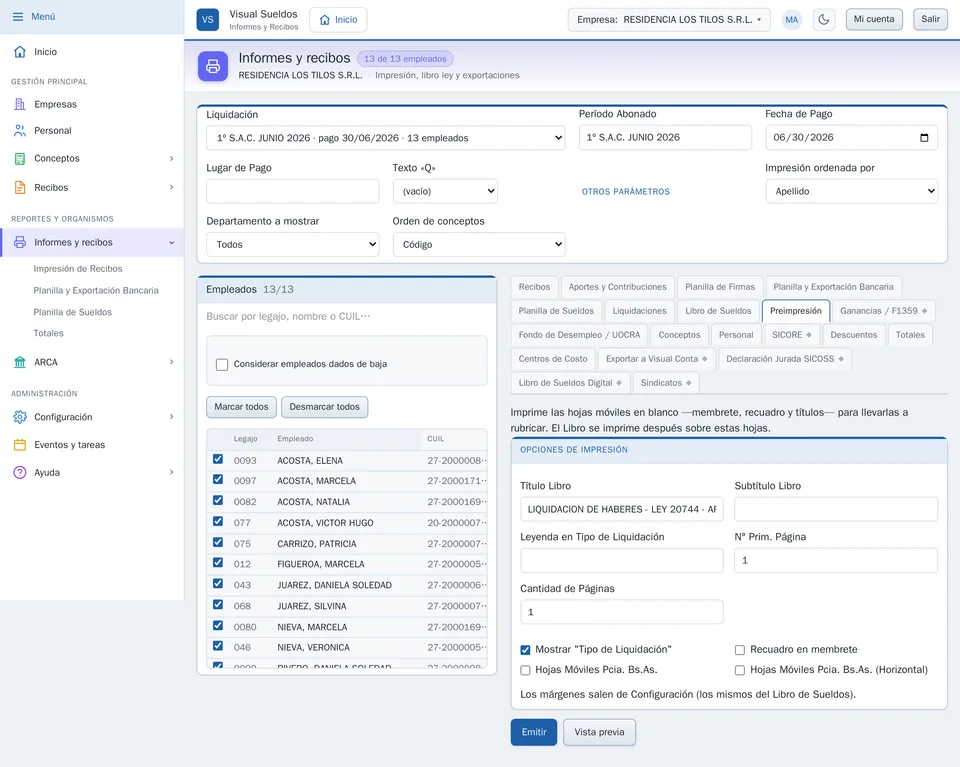Uncheck employee CARRIZO, PATRICIA
This screenshot has height=767, width=960.
[218, 542]
